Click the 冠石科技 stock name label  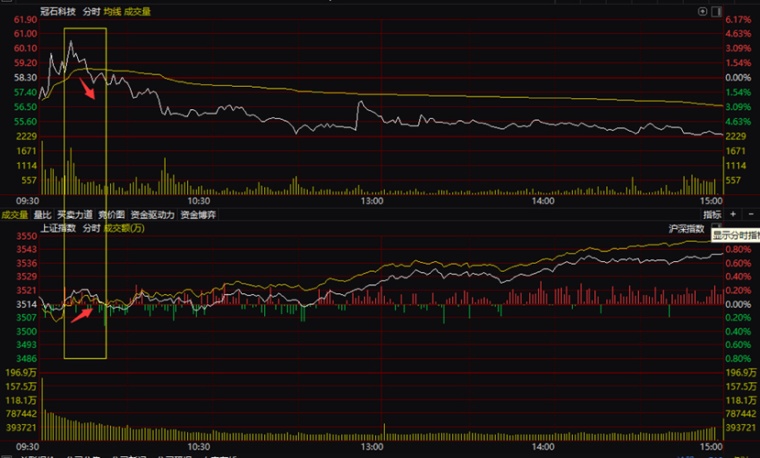click(x=58, y=11)
